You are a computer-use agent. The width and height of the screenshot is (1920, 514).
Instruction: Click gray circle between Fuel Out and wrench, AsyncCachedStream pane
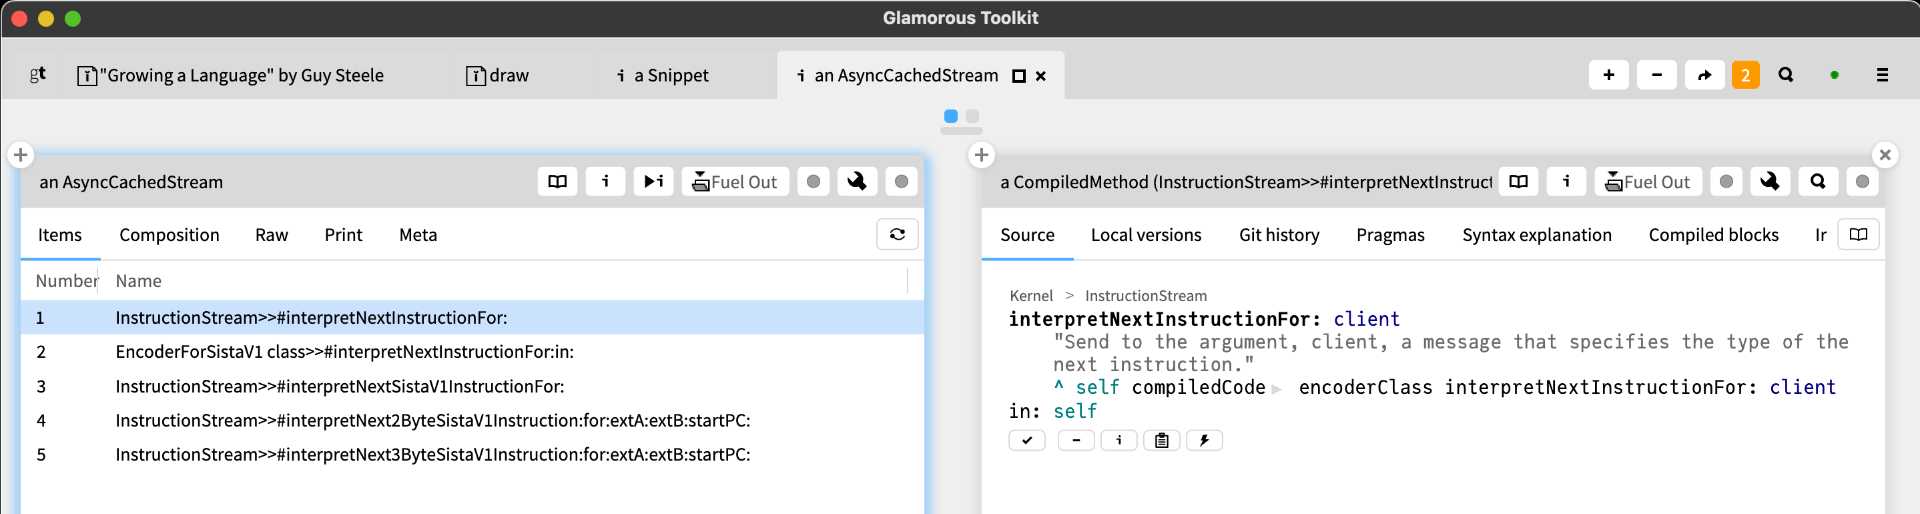coord(813,181)
